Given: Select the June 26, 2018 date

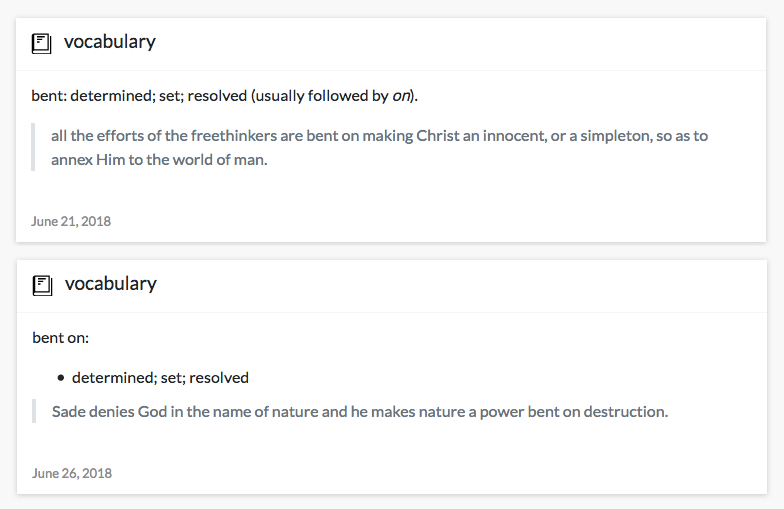Looking at the screenshot, I should click(x=72, y=473).
